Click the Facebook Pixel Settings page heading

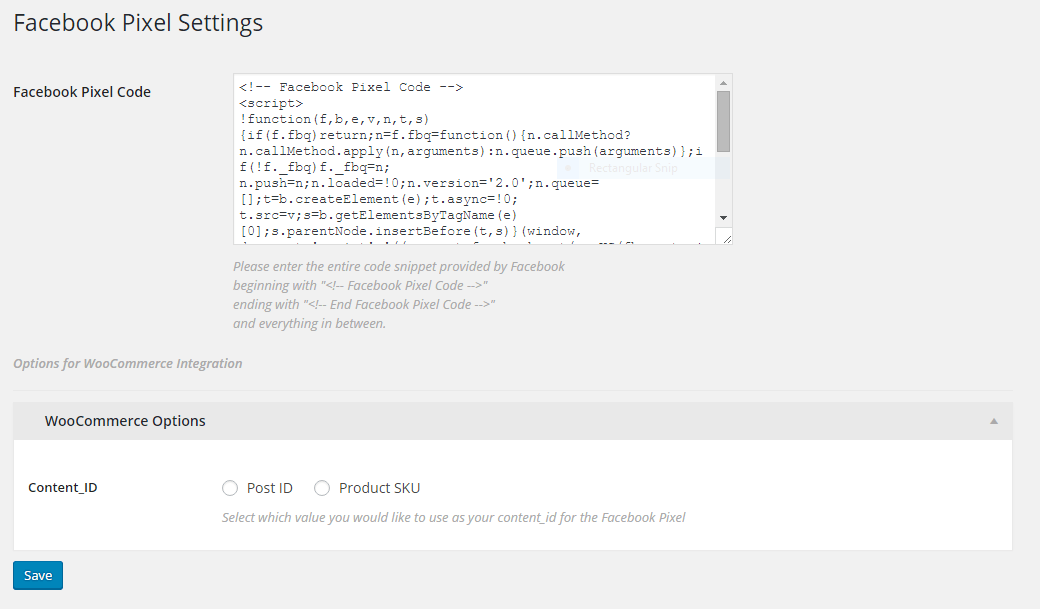point(138,23)
